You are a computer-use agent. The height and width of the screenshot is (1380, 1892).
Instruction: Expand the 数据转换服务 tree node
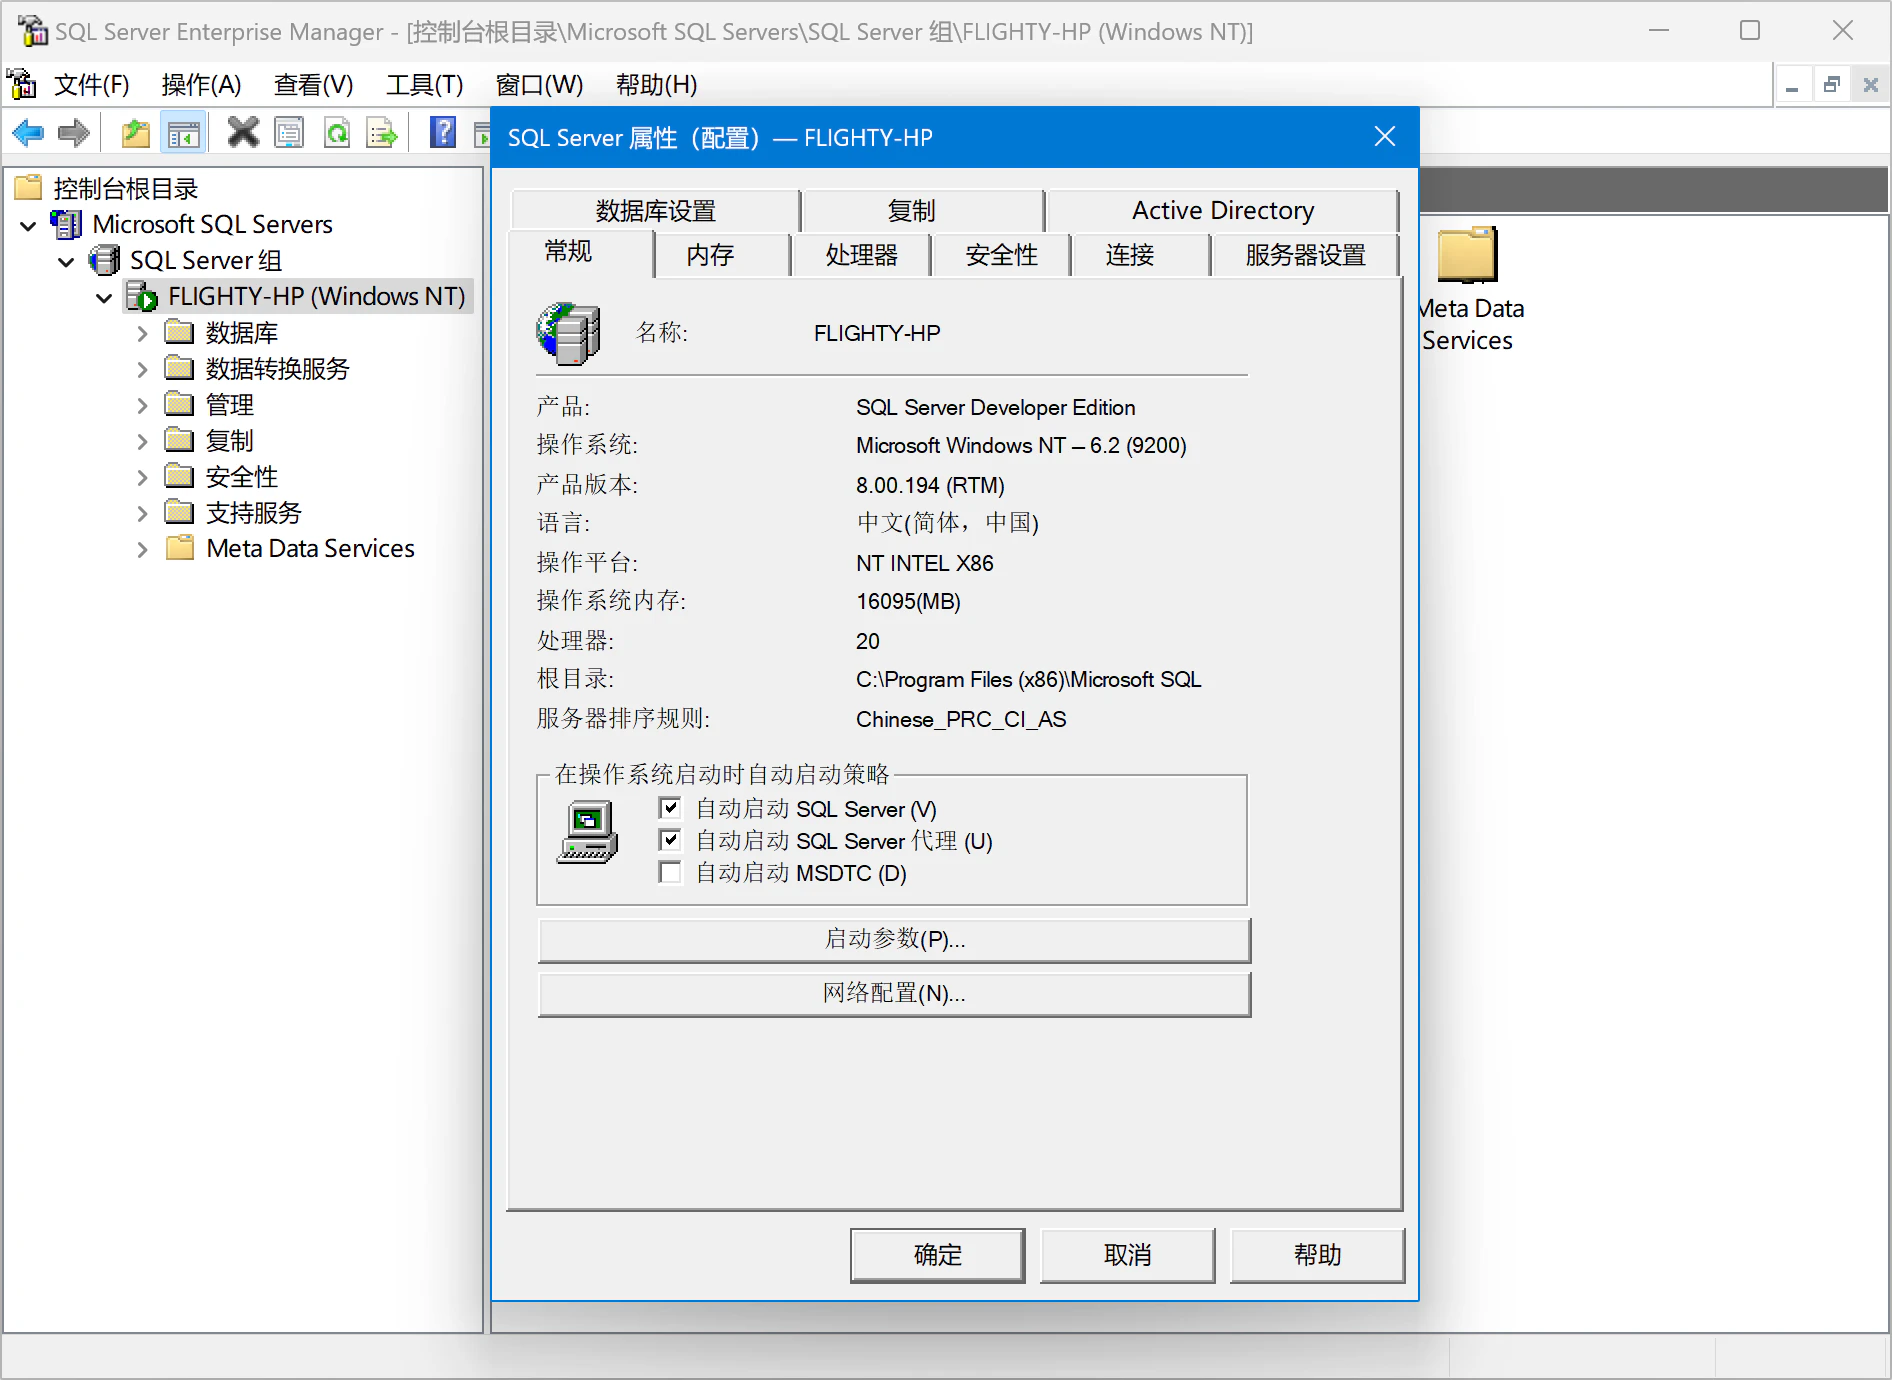tap(142, 369)
